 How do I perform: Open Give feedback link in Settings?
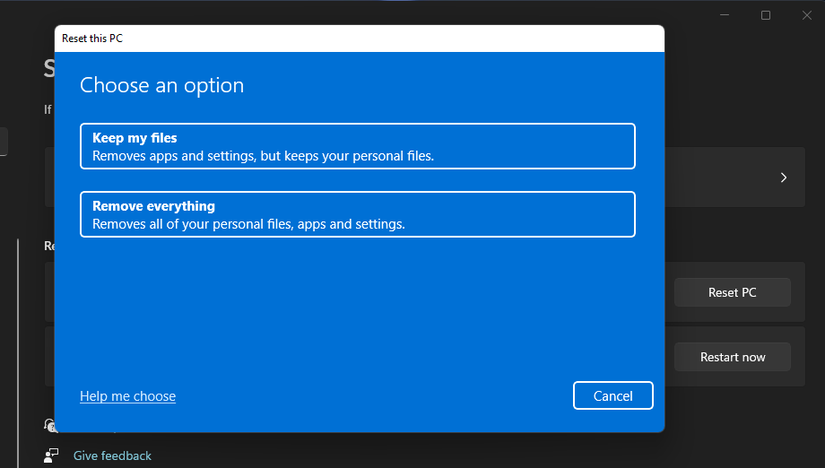(112, 455)
